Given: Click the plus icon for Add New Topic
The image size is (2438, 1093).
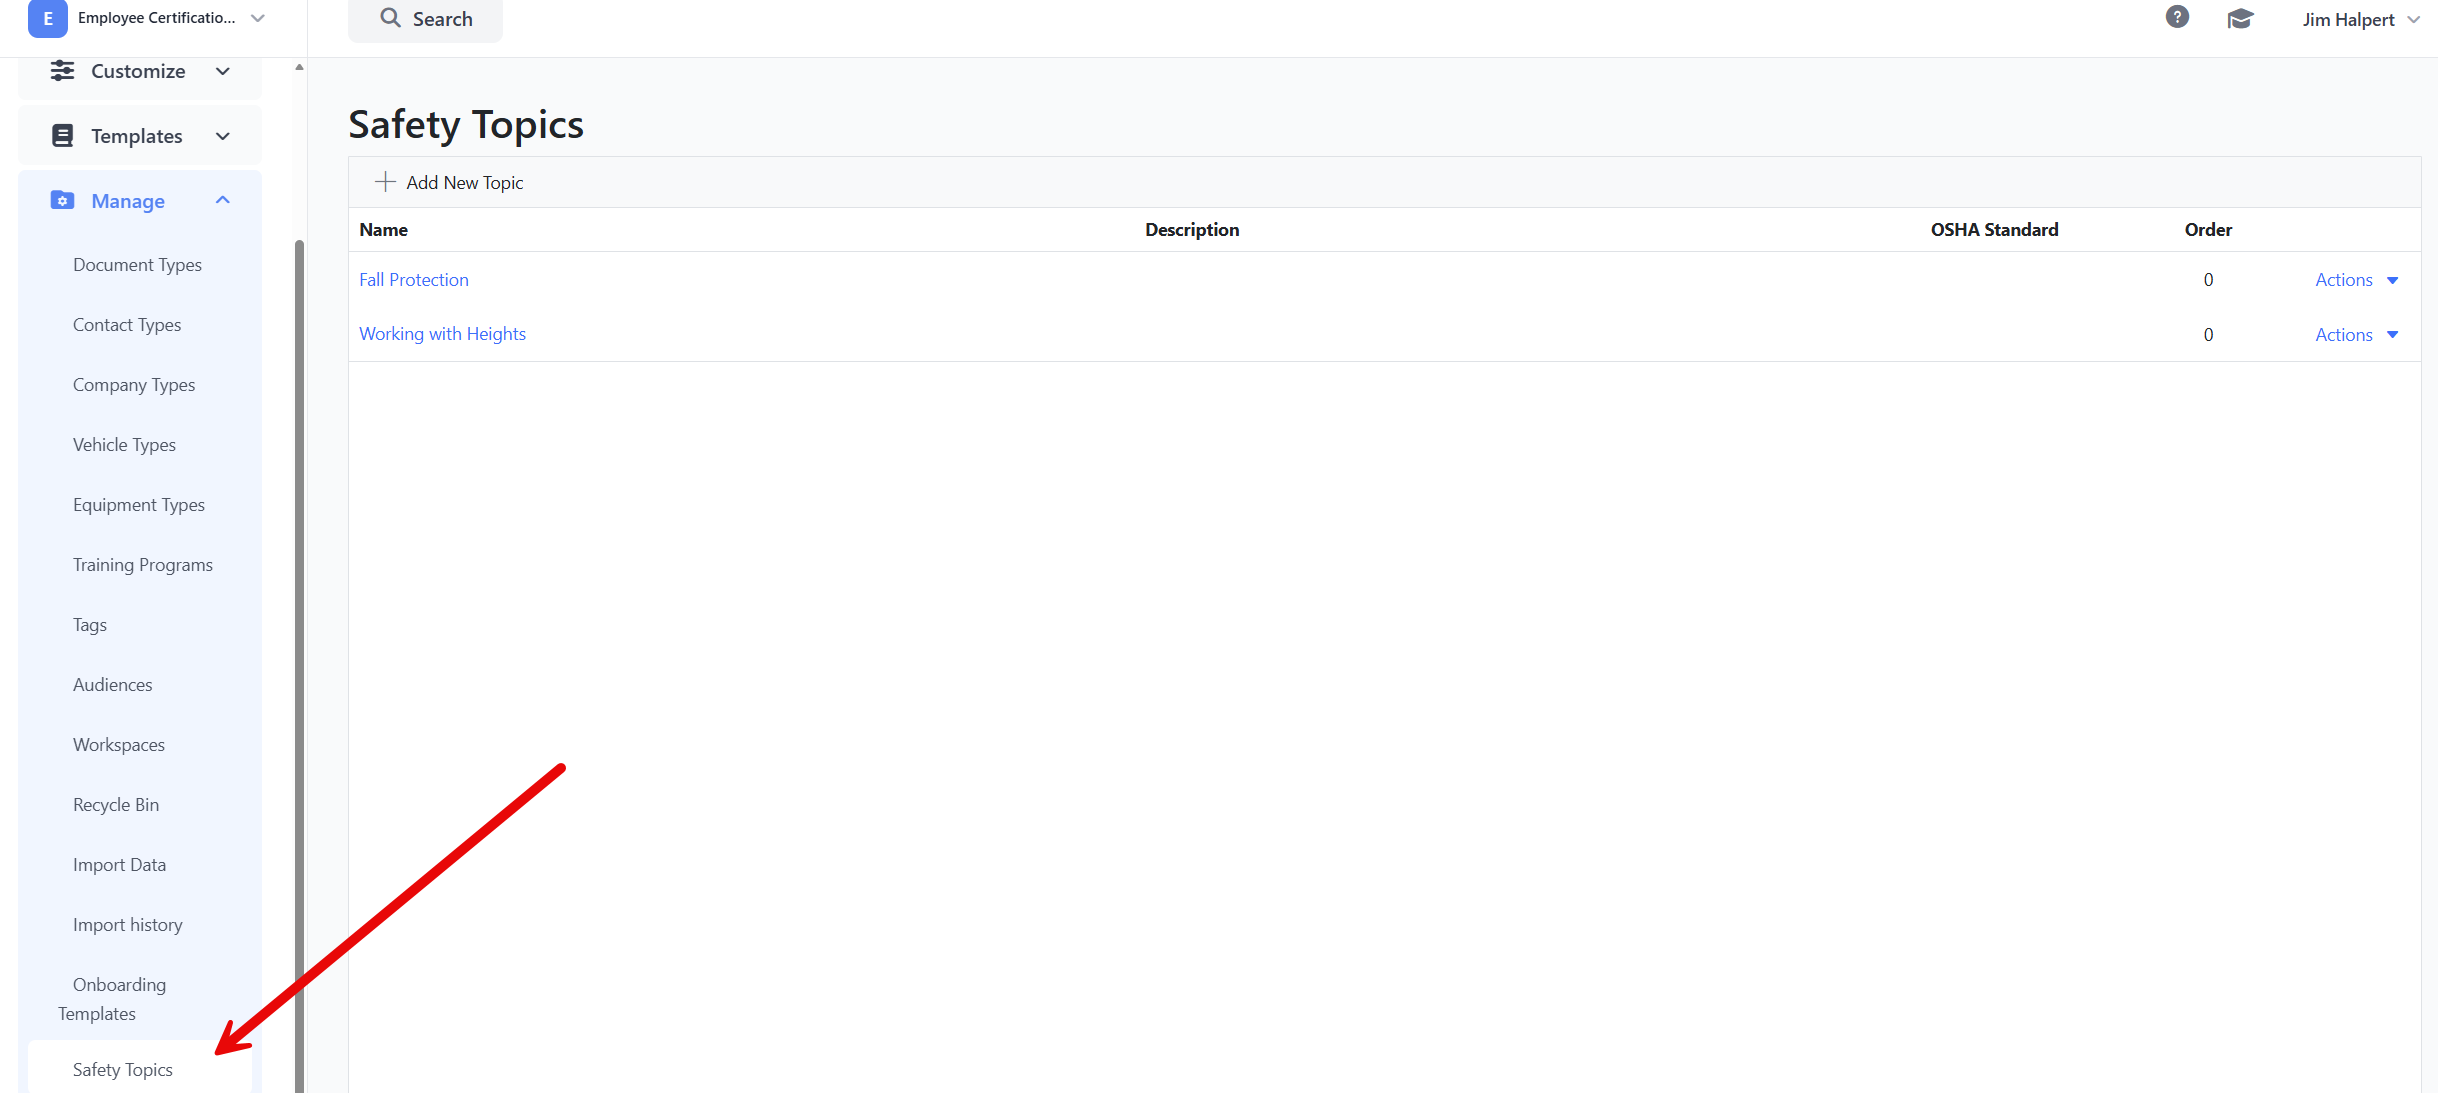Looking at the screenshot, I should (x=385, y=182).
